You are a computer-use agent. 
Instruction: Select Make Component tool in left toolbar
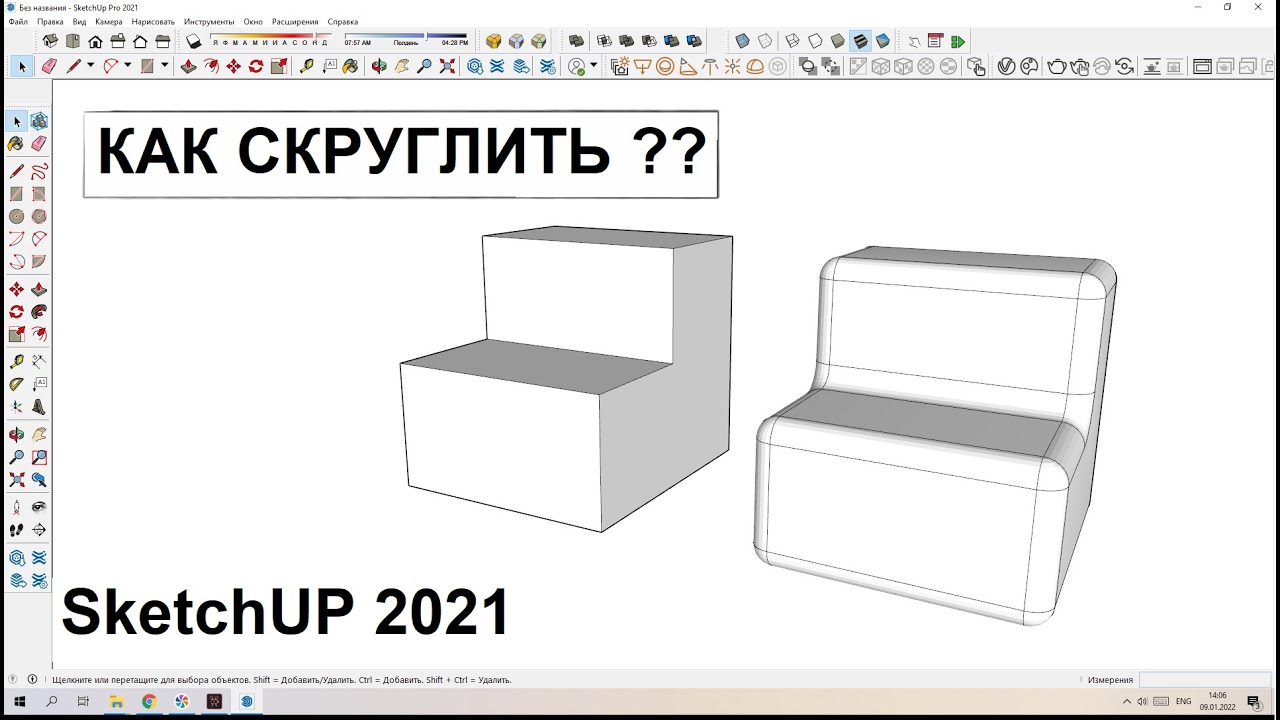click(39, 121)
